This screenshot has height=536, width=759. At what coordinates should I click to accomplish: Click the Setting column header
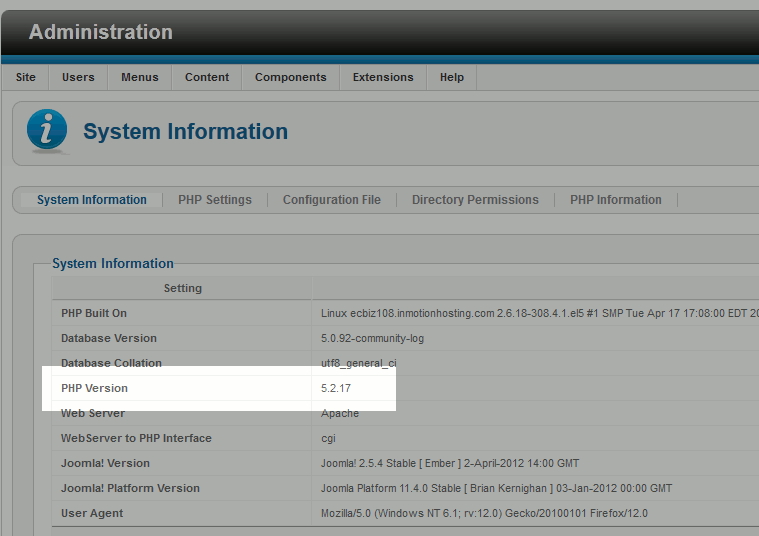[x=182, y=288]
